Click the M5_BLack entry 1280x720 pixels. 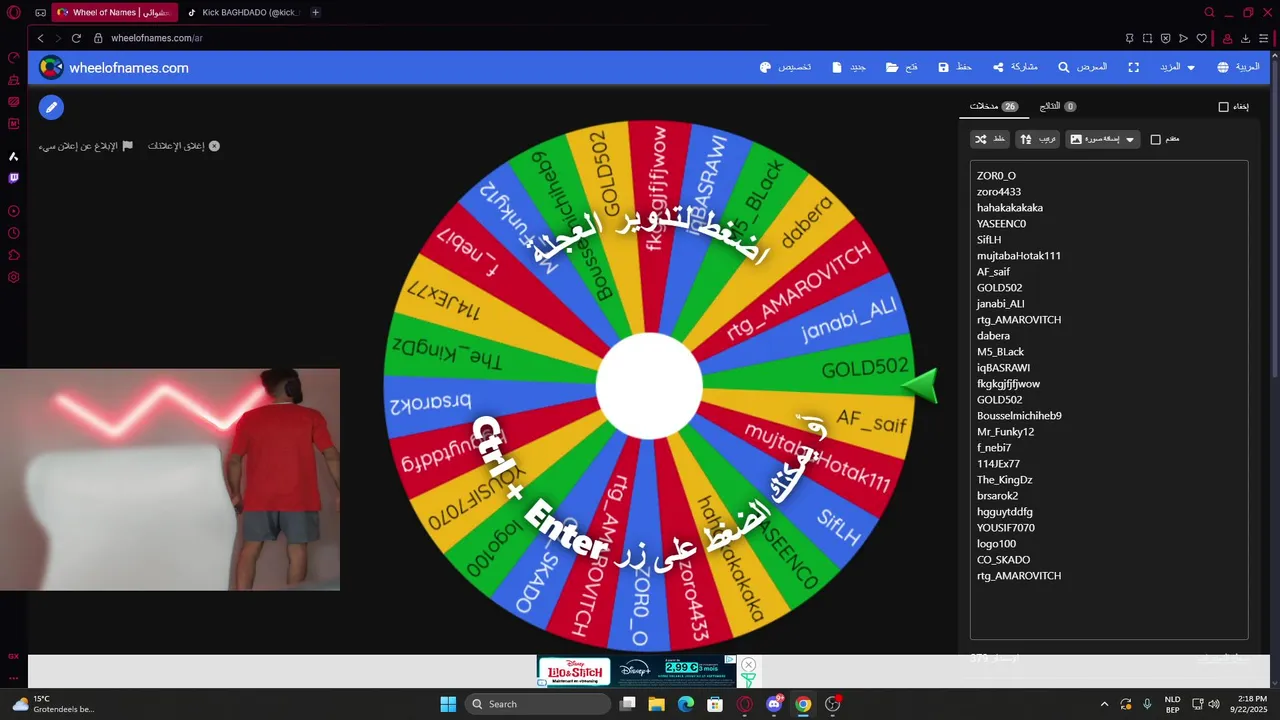(1000, 352)
